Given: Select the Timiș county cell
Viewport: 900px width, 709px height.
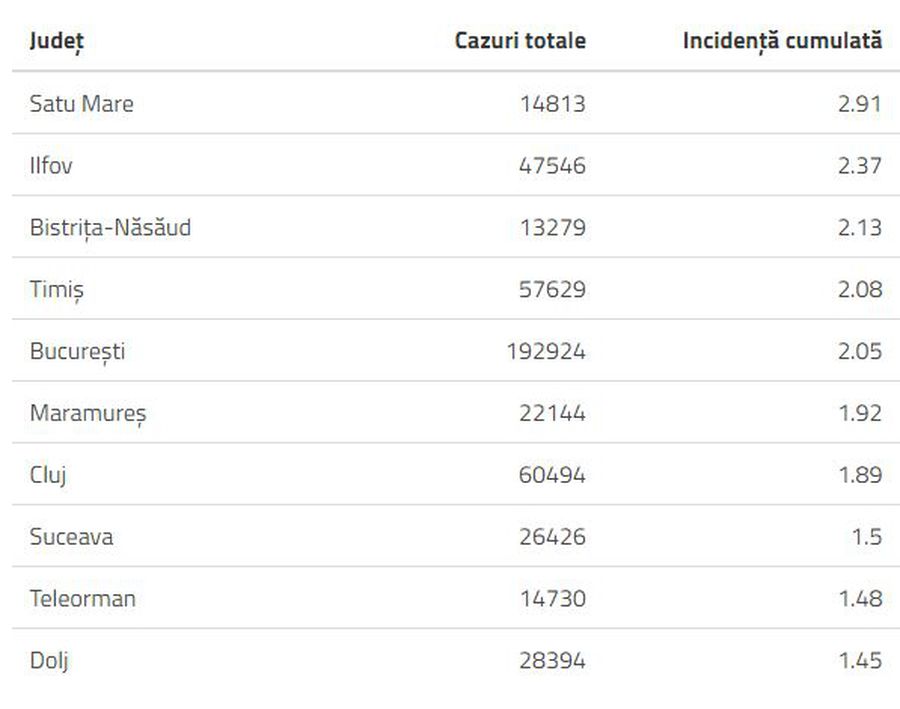Looking at the screenshot, I should pyautogui.click(x=56, y=290).
